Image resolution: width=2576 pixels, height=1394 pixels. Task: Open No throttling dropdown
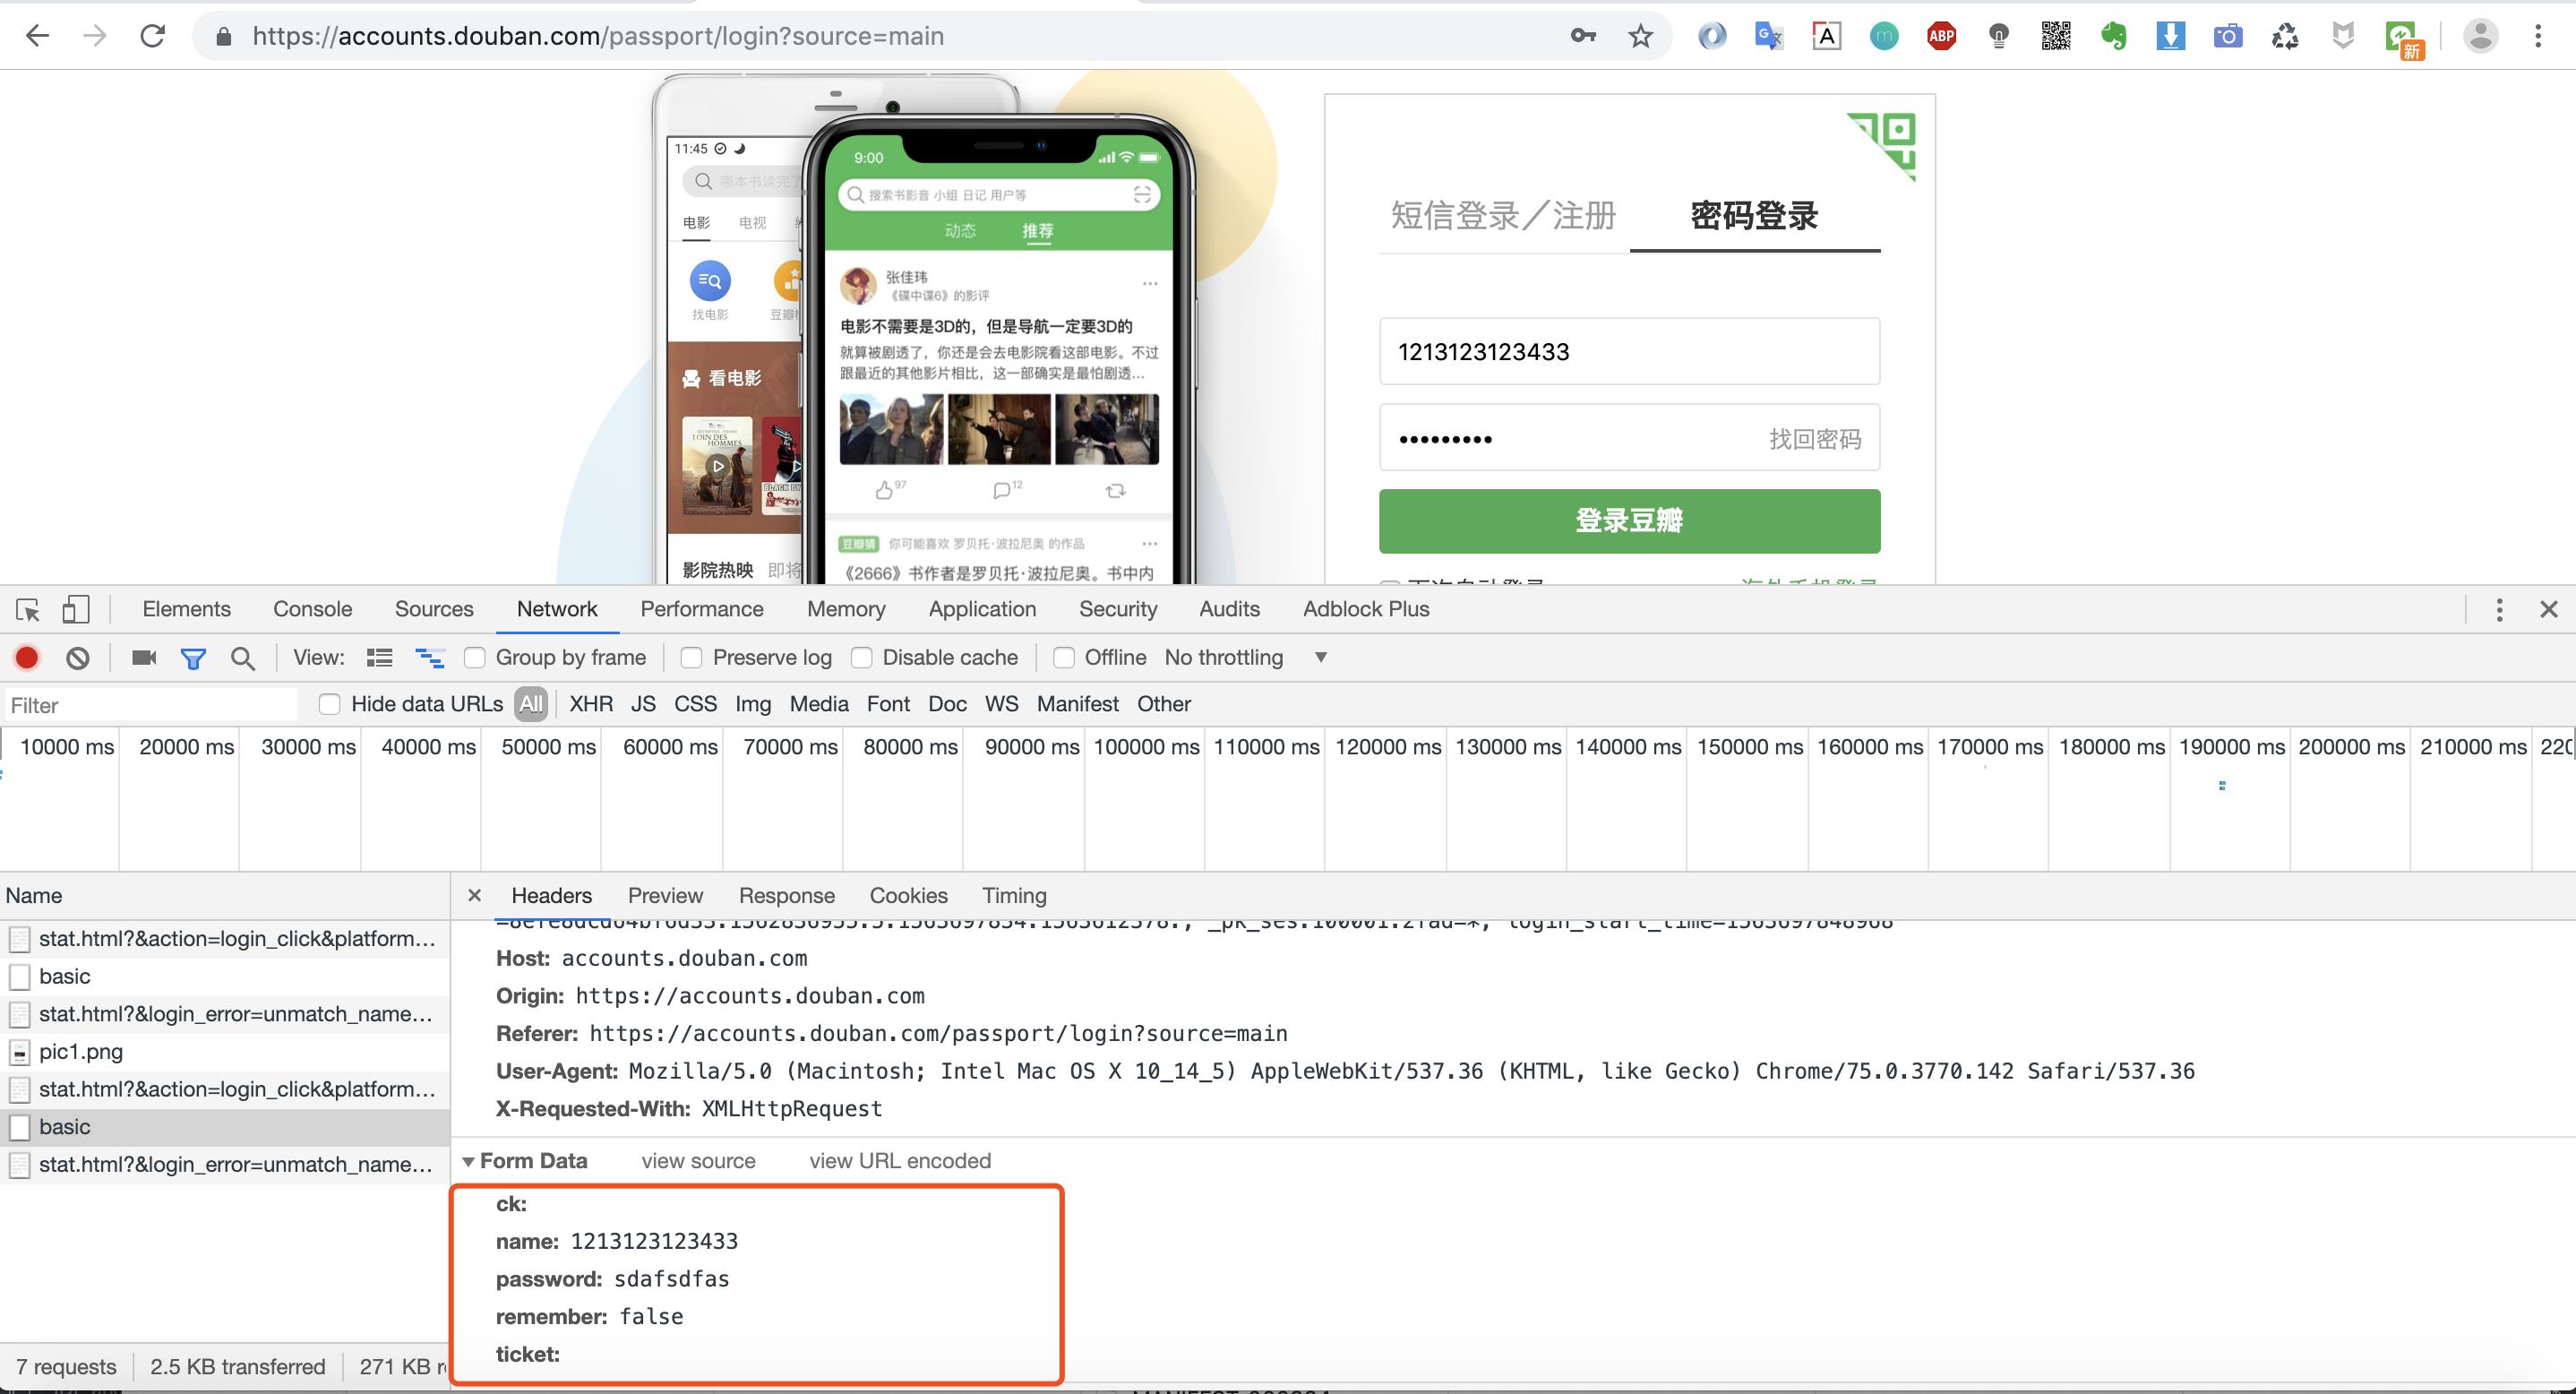[x=1245, y=657]
